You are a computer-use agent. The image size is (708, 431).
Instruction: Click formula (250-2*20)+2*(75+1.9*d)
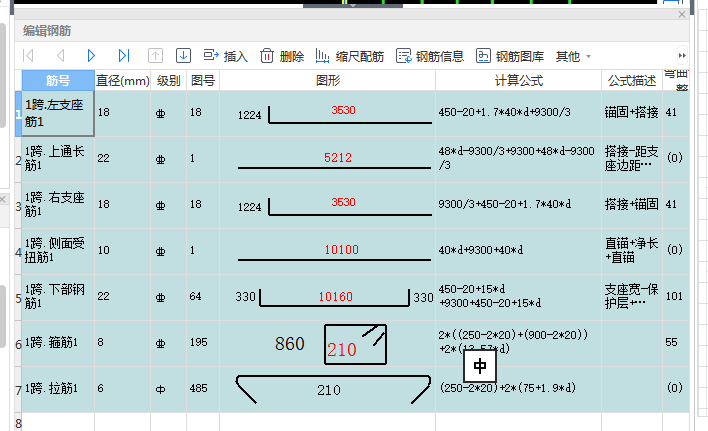[x=508, y=388]
